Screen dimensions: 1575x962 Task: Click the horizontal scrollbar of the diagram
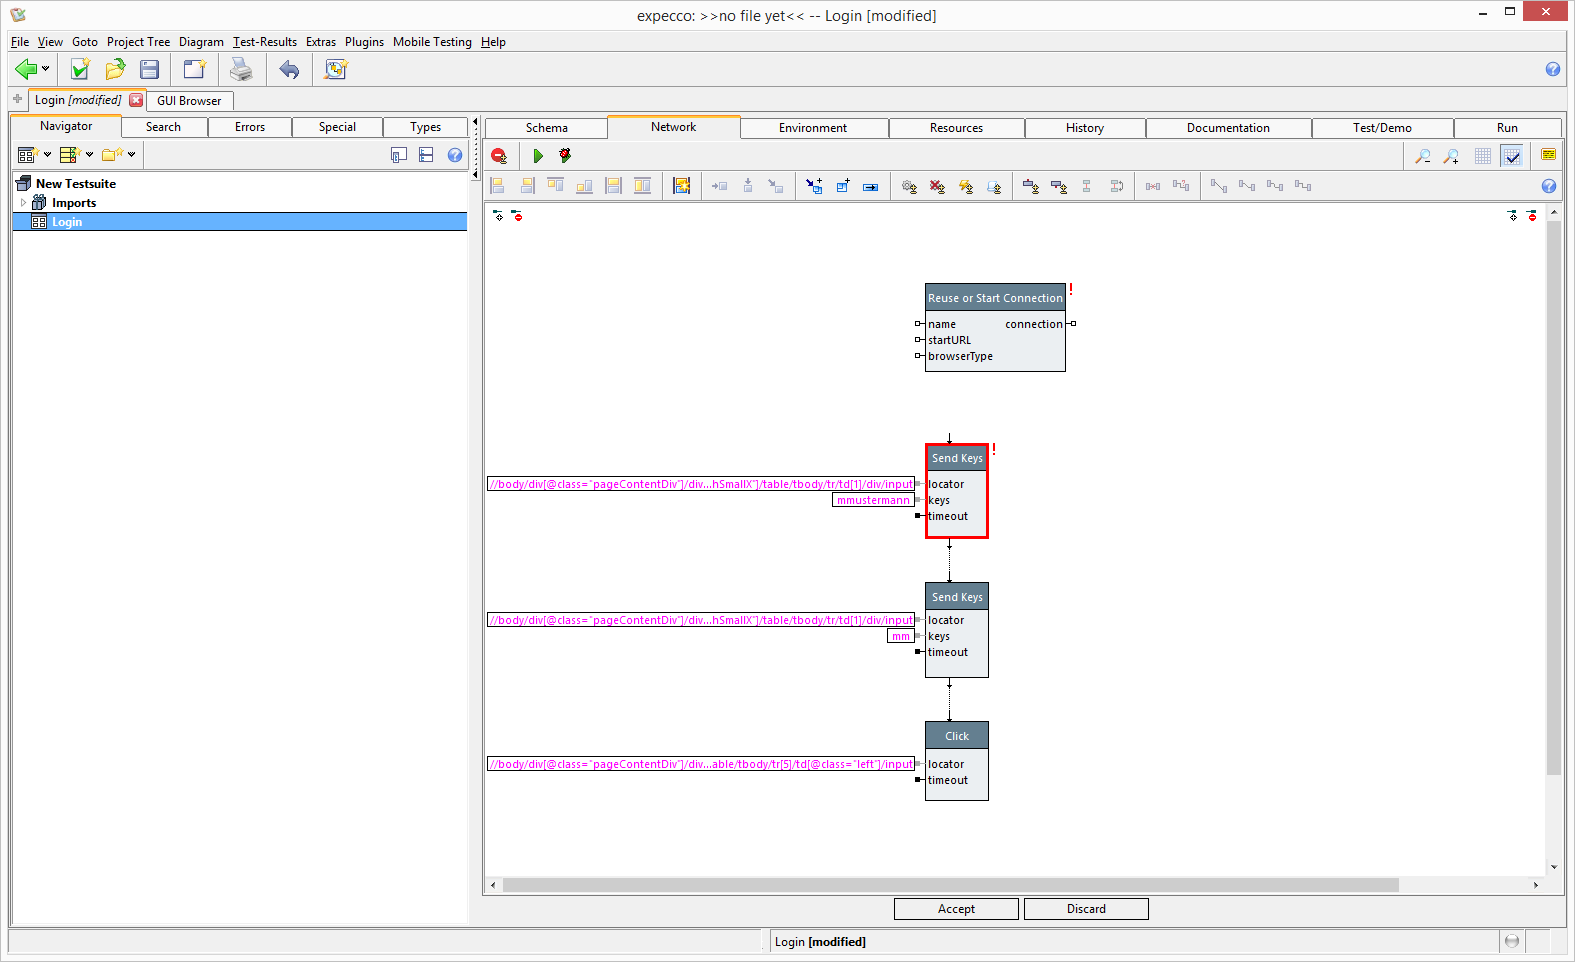point(950,885)
